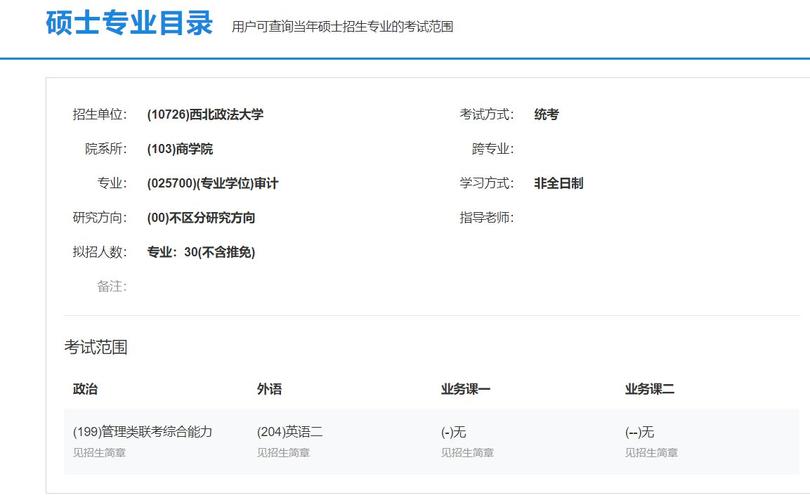This screenshot has width=810, height=500.
Task: Select the major value (025700)(专业学位)审计
Action: [212, 183]
